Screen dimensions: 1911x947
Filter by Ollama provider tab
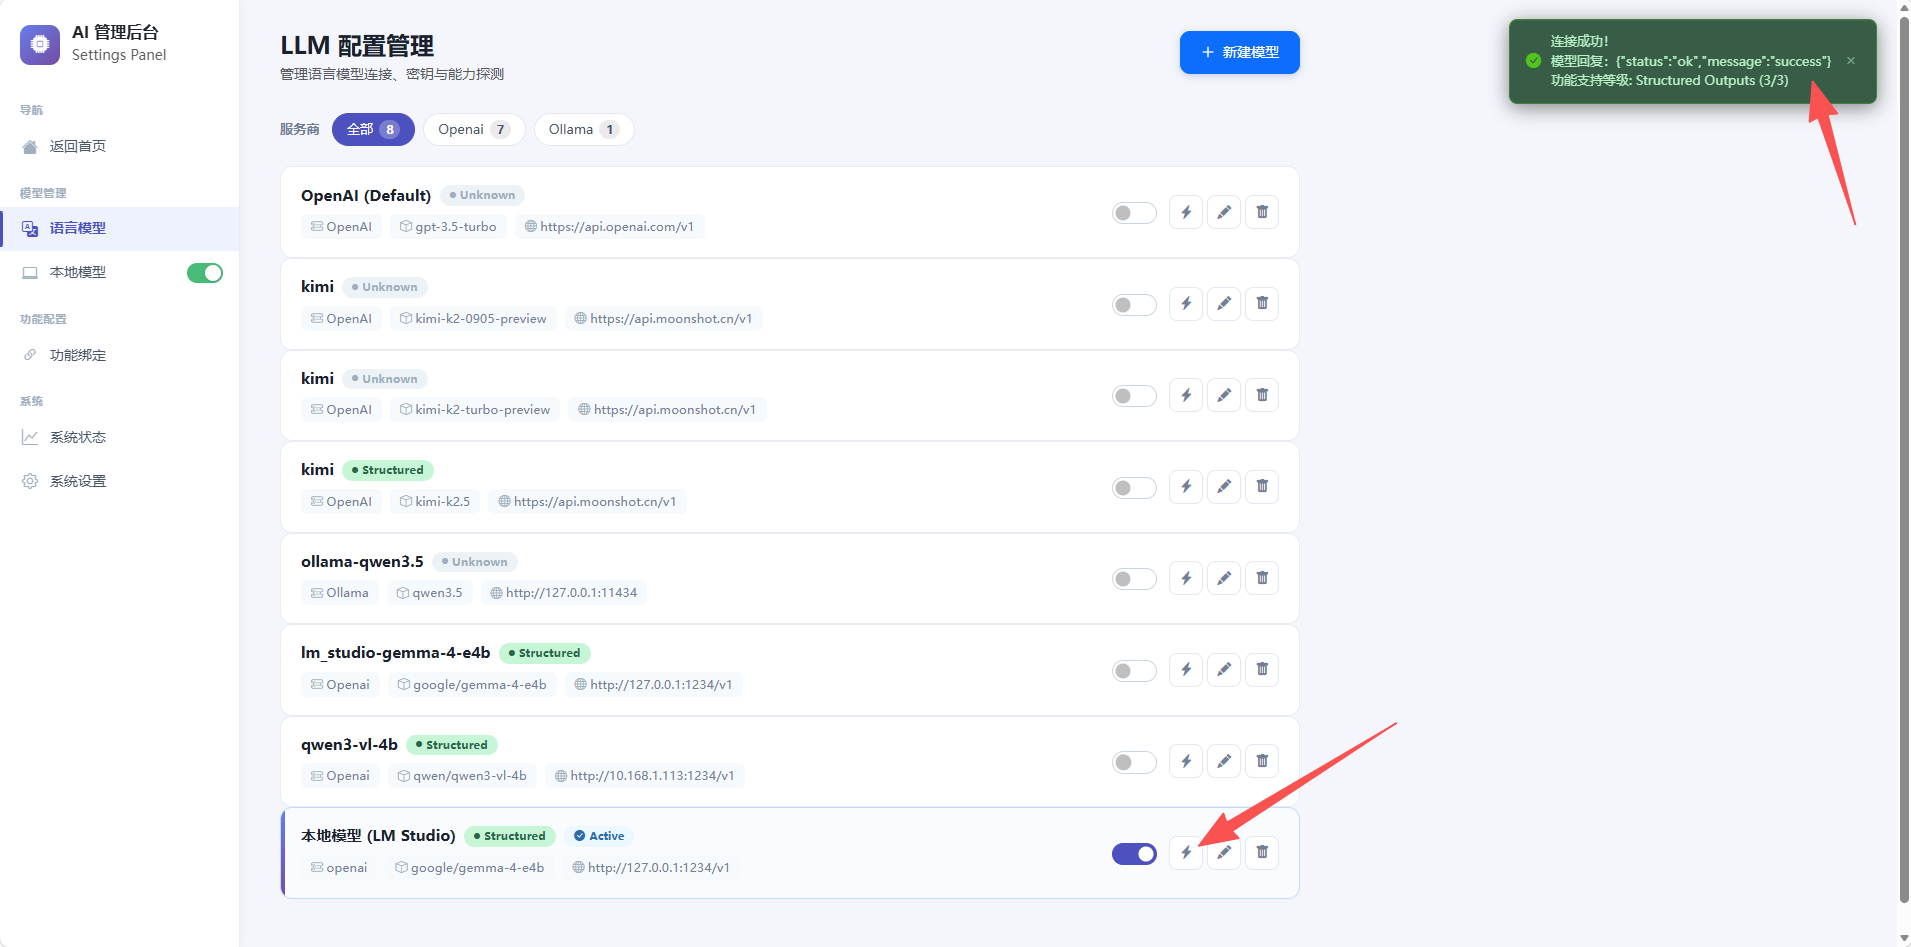pyautogui.click(x=584, y=130)
